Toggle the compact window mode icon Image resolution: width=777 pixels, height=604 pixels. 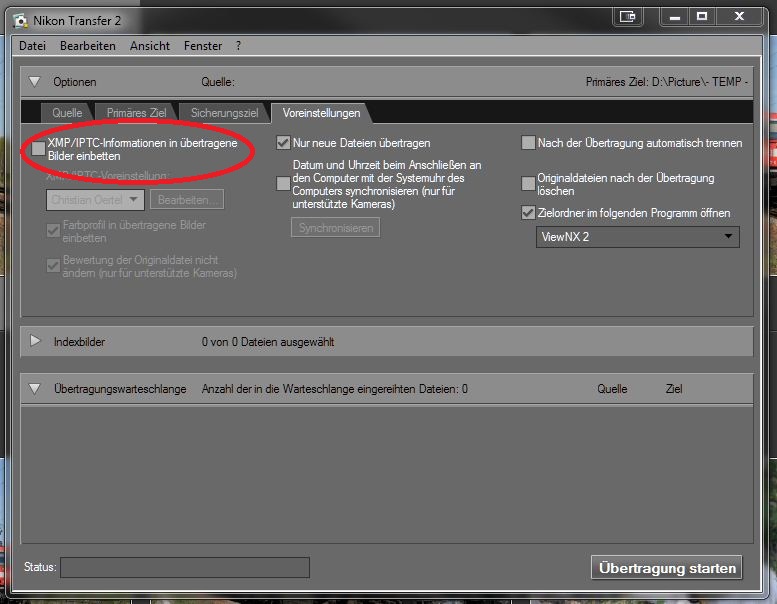[627, 17]
